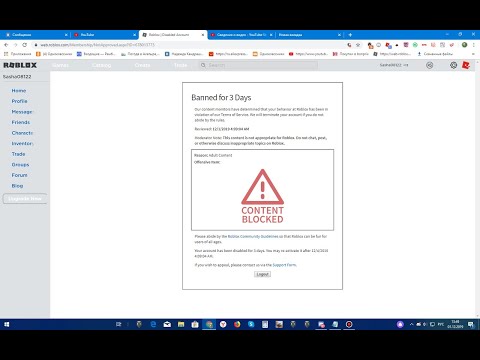Open a new browser tab
This screenshot has height=360, width=480.
pyautogui.click(x=350, y=35)
